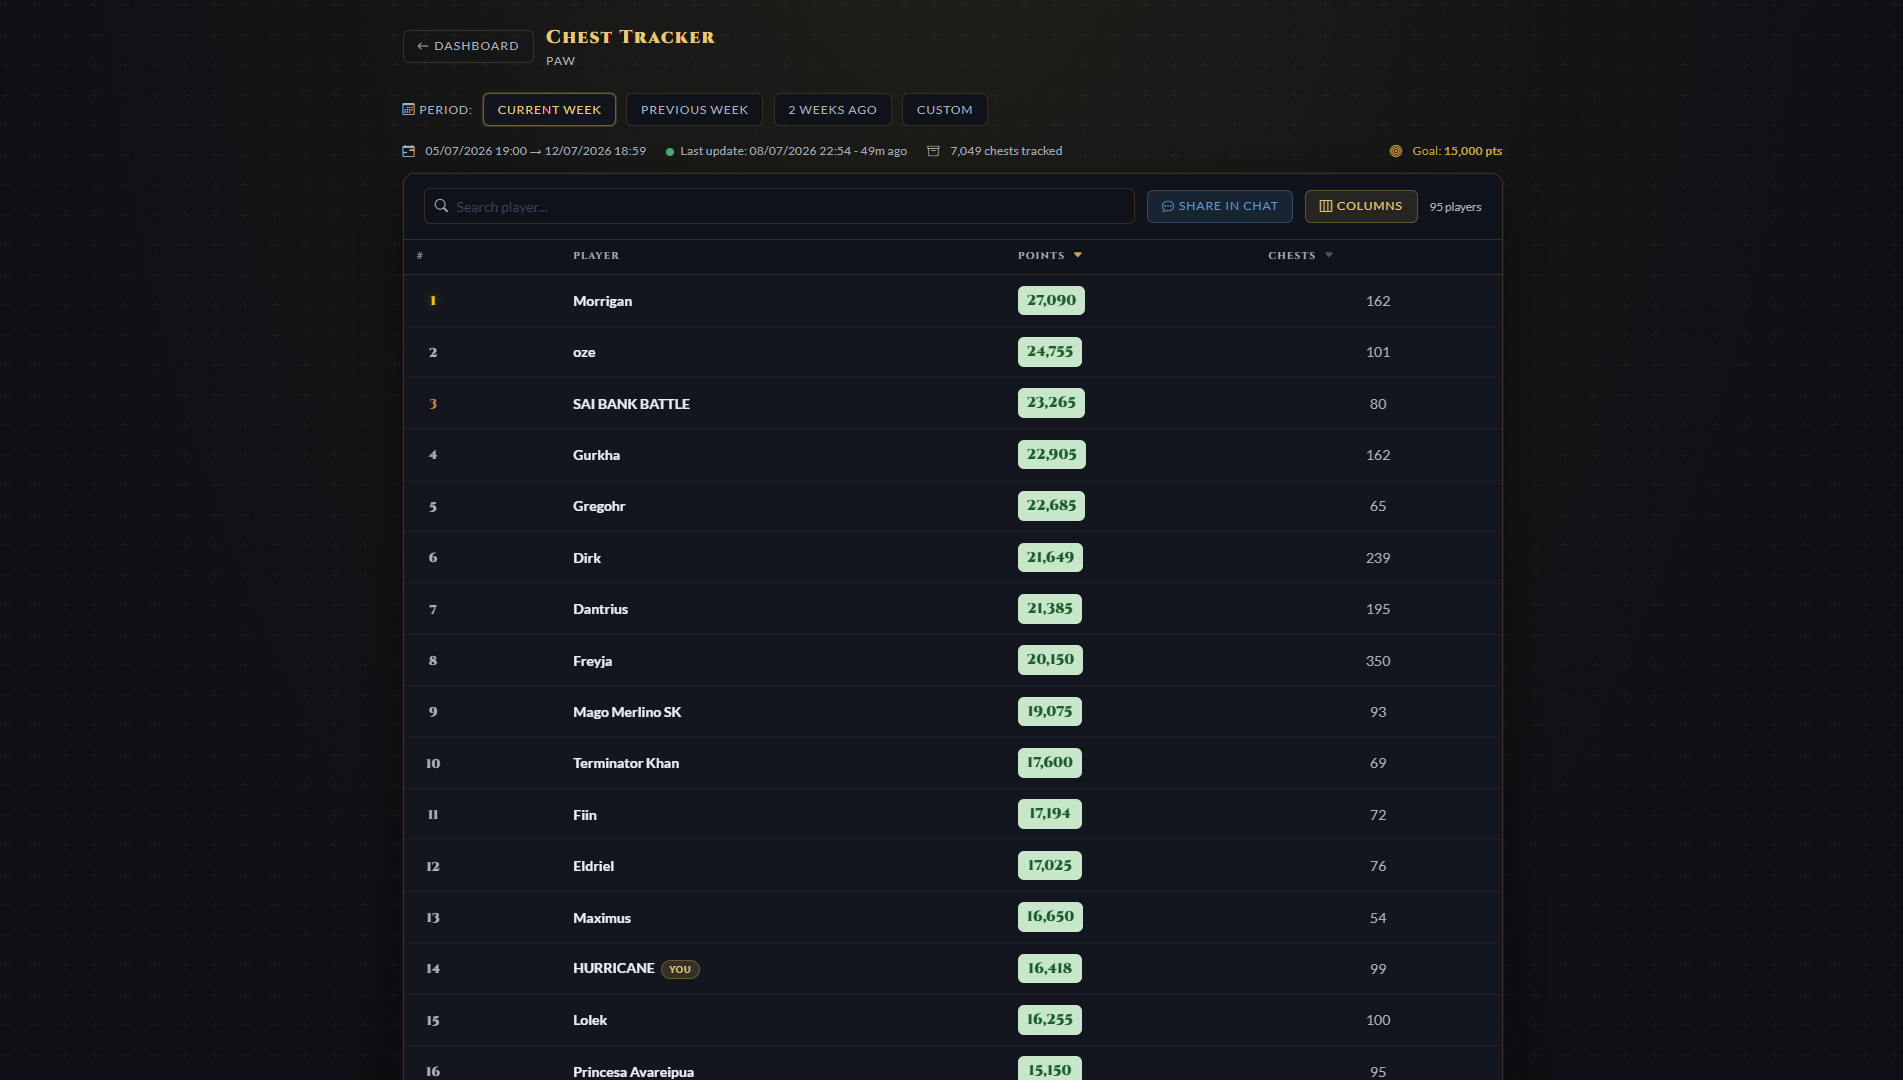Viewport: 1903px width, 1080px height.
Task: Open the Custom period option
Action: [944, 110]
